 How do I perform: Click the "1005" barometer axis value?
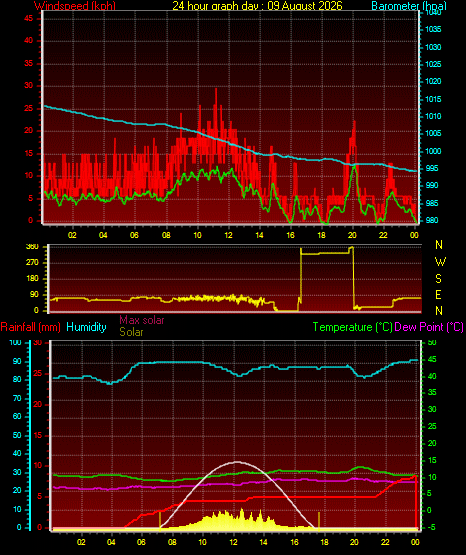tap(433, 133)
